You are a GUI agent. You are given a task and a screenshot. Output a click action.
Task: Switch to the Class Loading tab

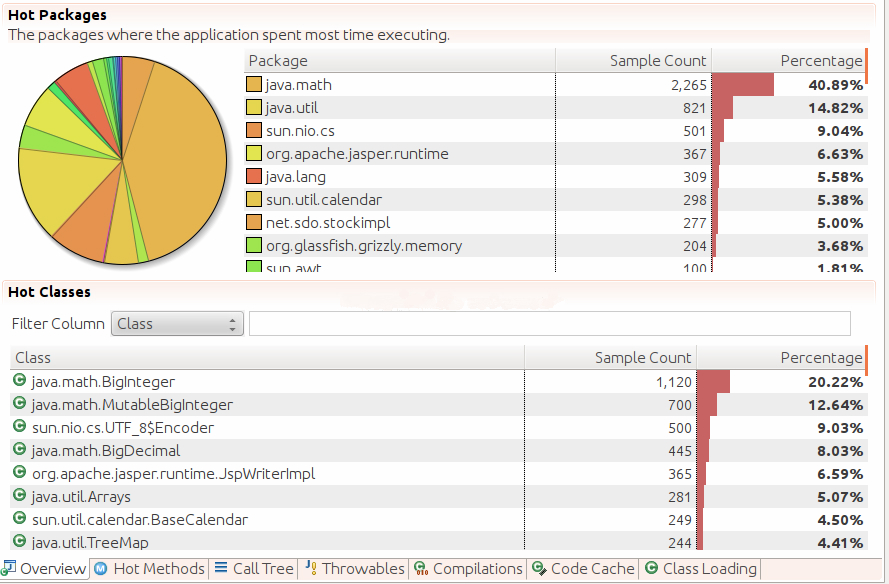coord(701,569)
